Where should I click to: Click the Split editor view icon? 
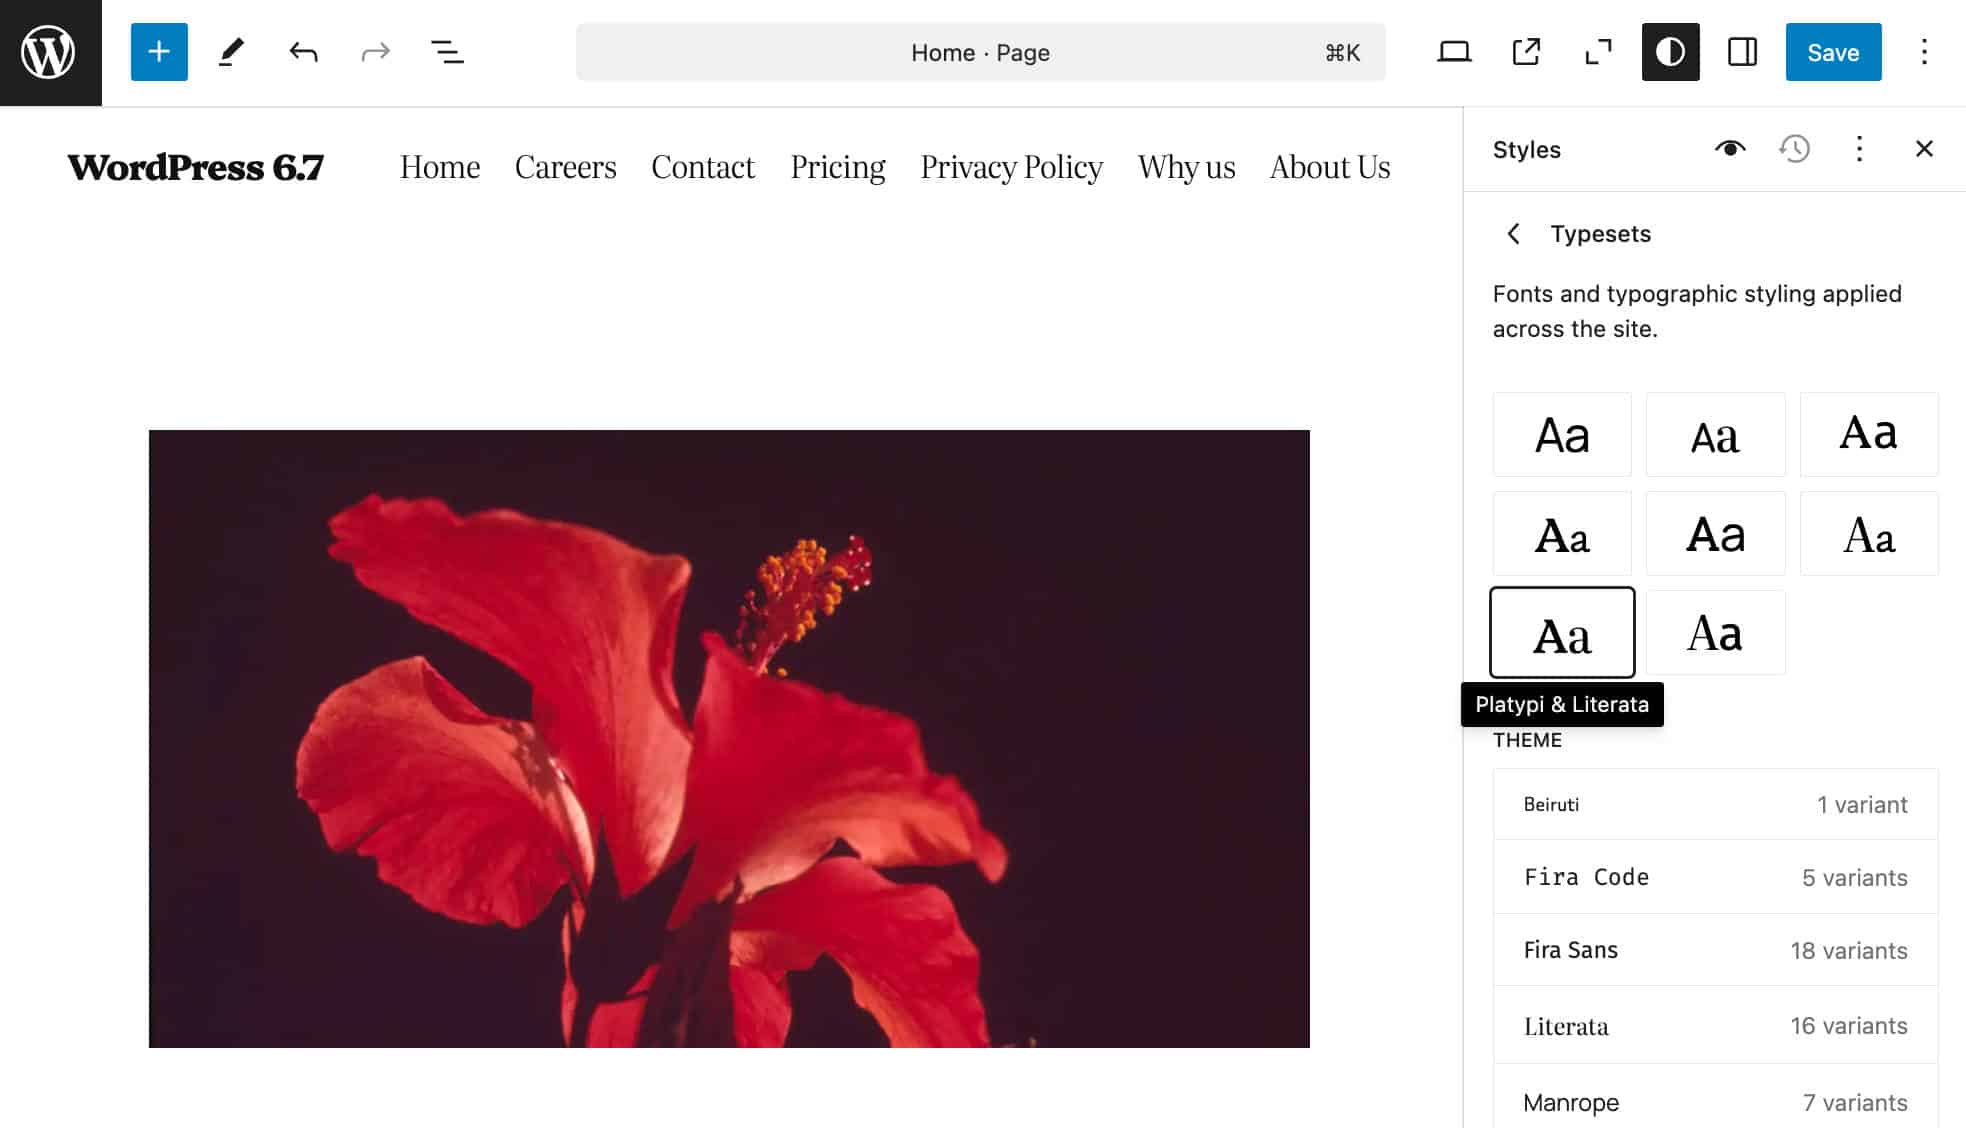(1742, 51)
